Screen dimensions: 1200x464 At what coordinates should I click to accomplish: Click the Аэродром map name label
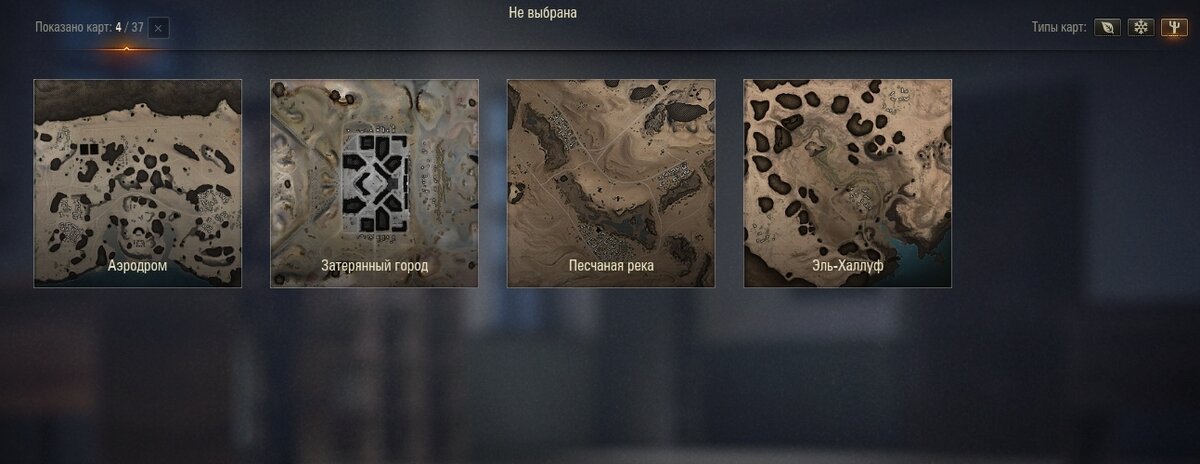point(138,267)
